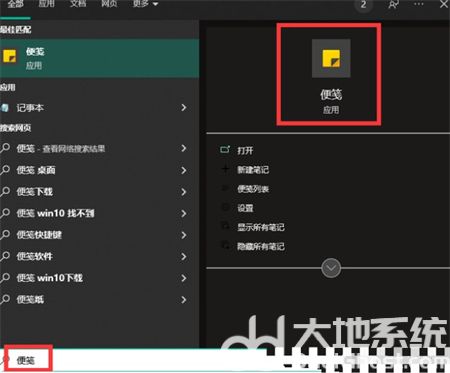Click search icon beside 便笺 win10 找不到

[5, 213]
